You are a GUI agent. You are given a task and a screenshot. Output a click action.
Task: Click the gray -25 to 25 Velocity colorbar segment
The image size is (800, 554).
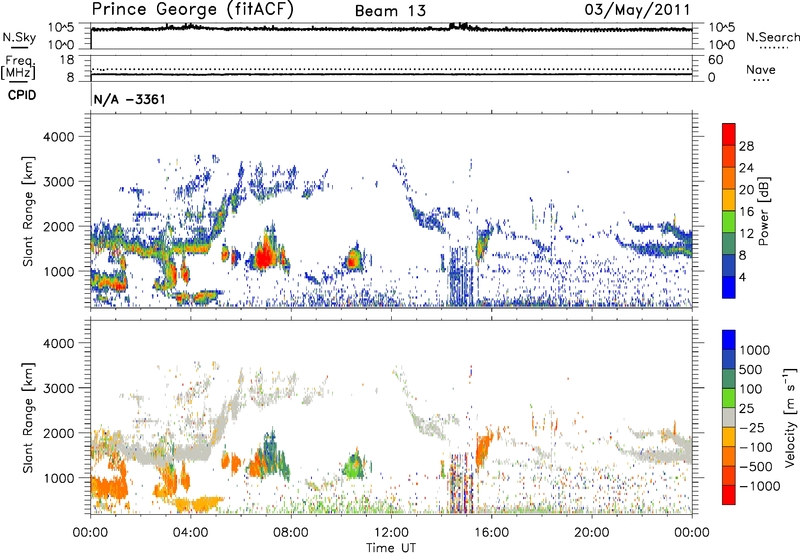(729, 417)
